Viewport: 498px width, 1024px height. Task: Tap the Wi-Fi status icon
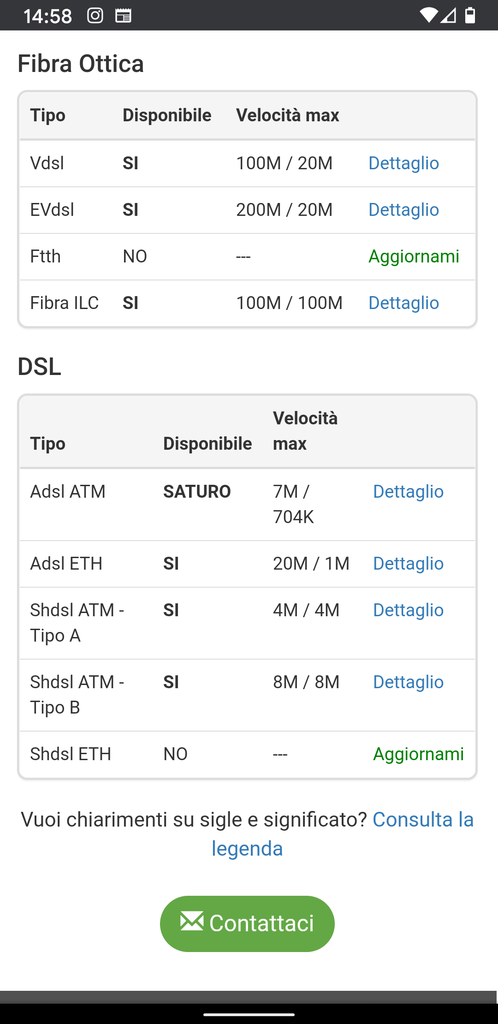click(428, 15)
